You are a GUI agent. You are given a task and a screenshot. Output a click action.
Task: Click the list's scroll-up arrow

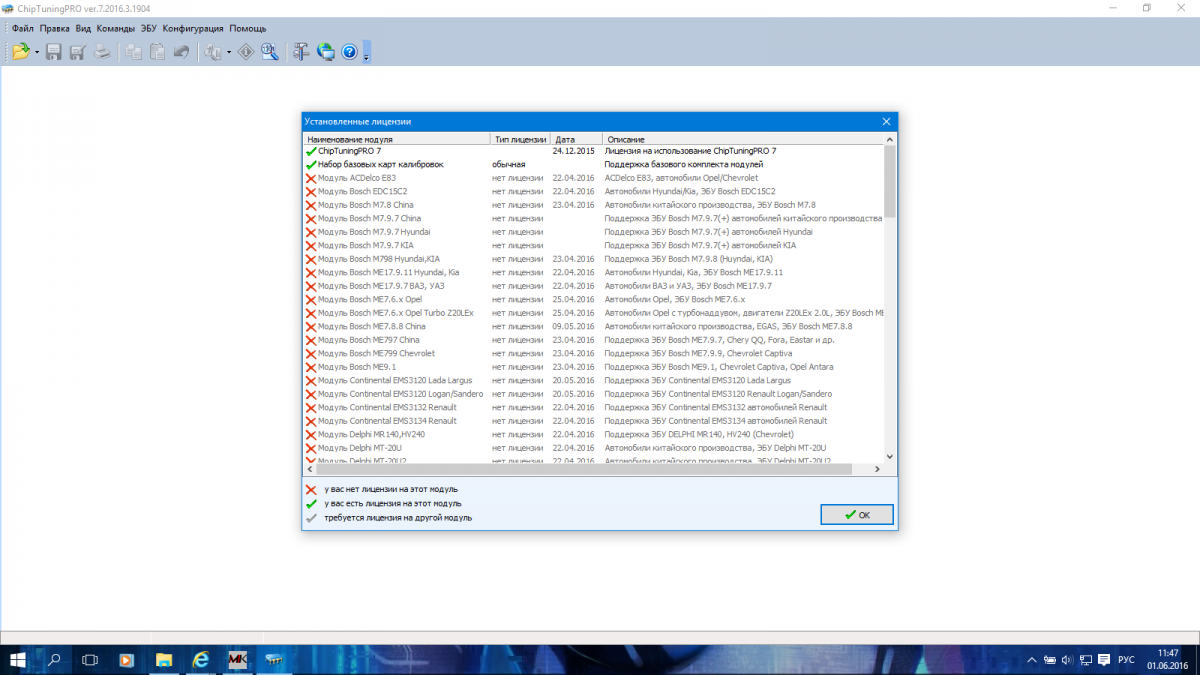coord(889,139)
